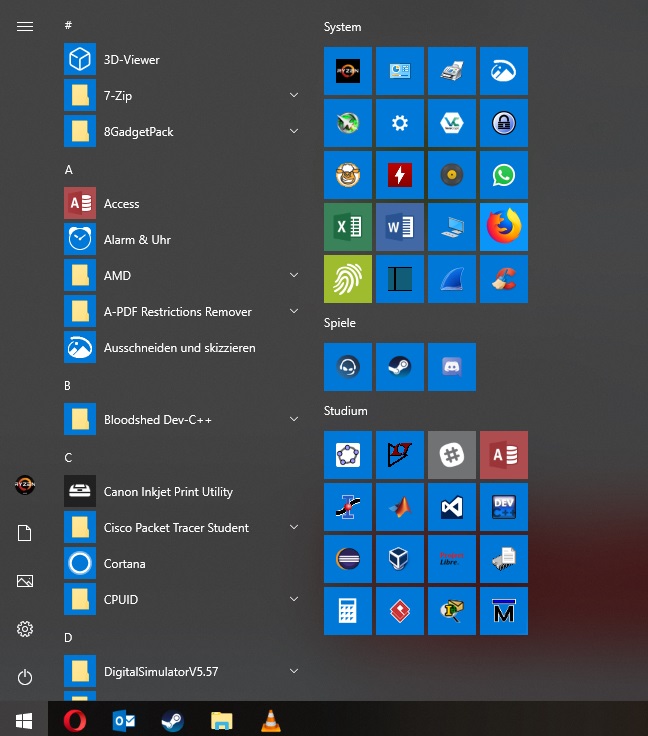The width and height of the screenshot is (648, 736).
Task: Open the GeoGebra tile
Action: [x=348, y=455]
